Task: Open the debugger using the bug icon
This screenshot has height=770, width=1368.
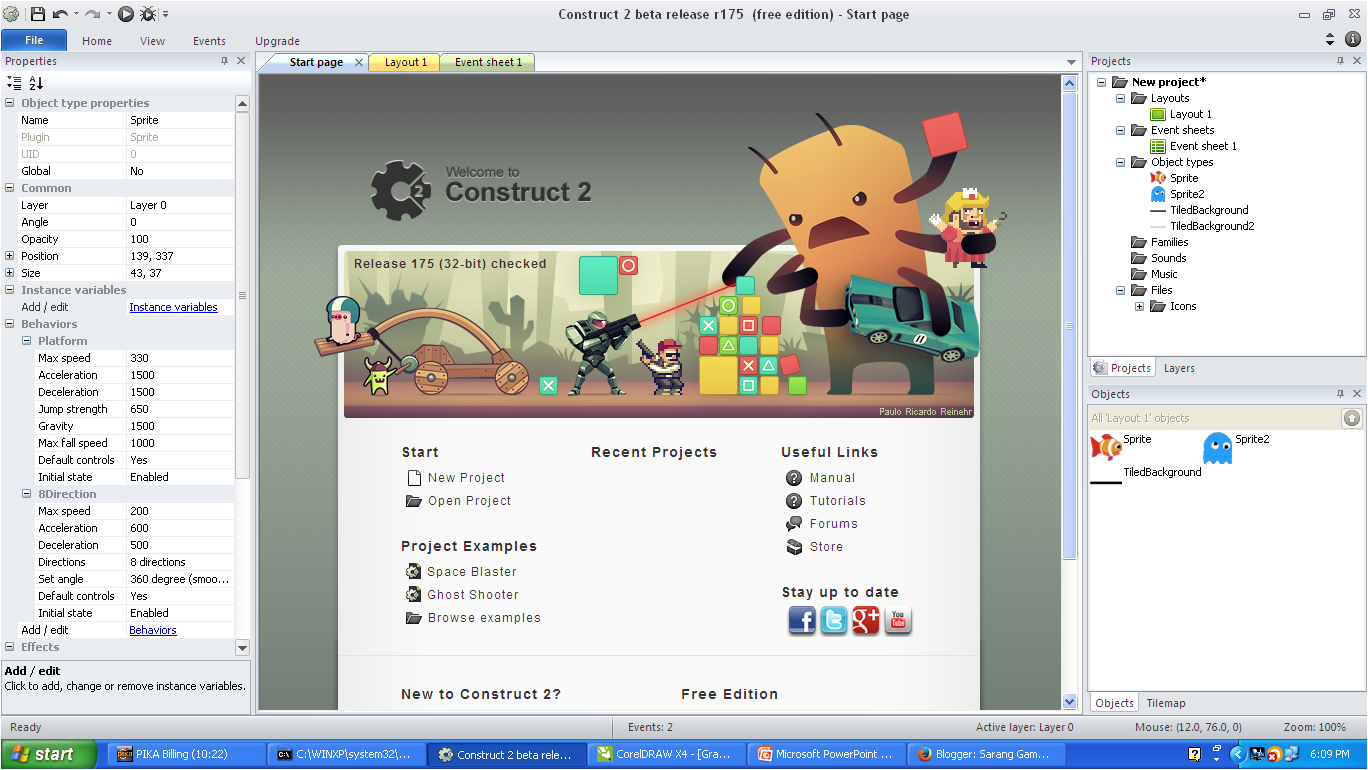Action: pyautogui.click(x=148, y=14)
